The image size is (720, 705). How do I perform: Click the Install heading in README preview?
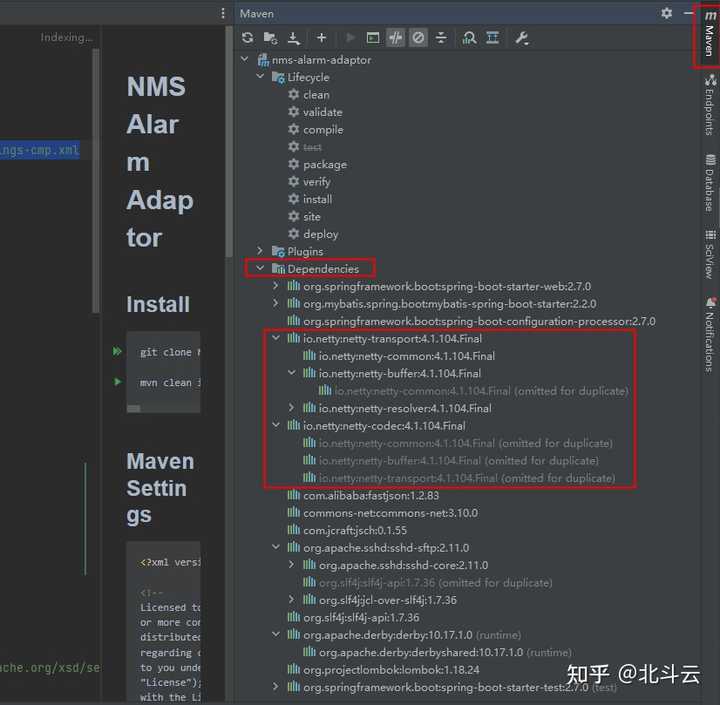pyautogui.click(x=158, y=305)
